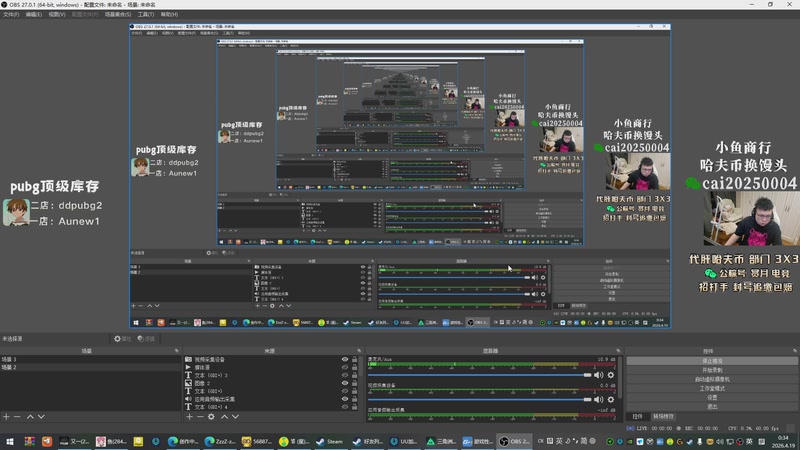Open Windows Start menu
This screenshot has width=800, height=450.
[x=10, y=441]
